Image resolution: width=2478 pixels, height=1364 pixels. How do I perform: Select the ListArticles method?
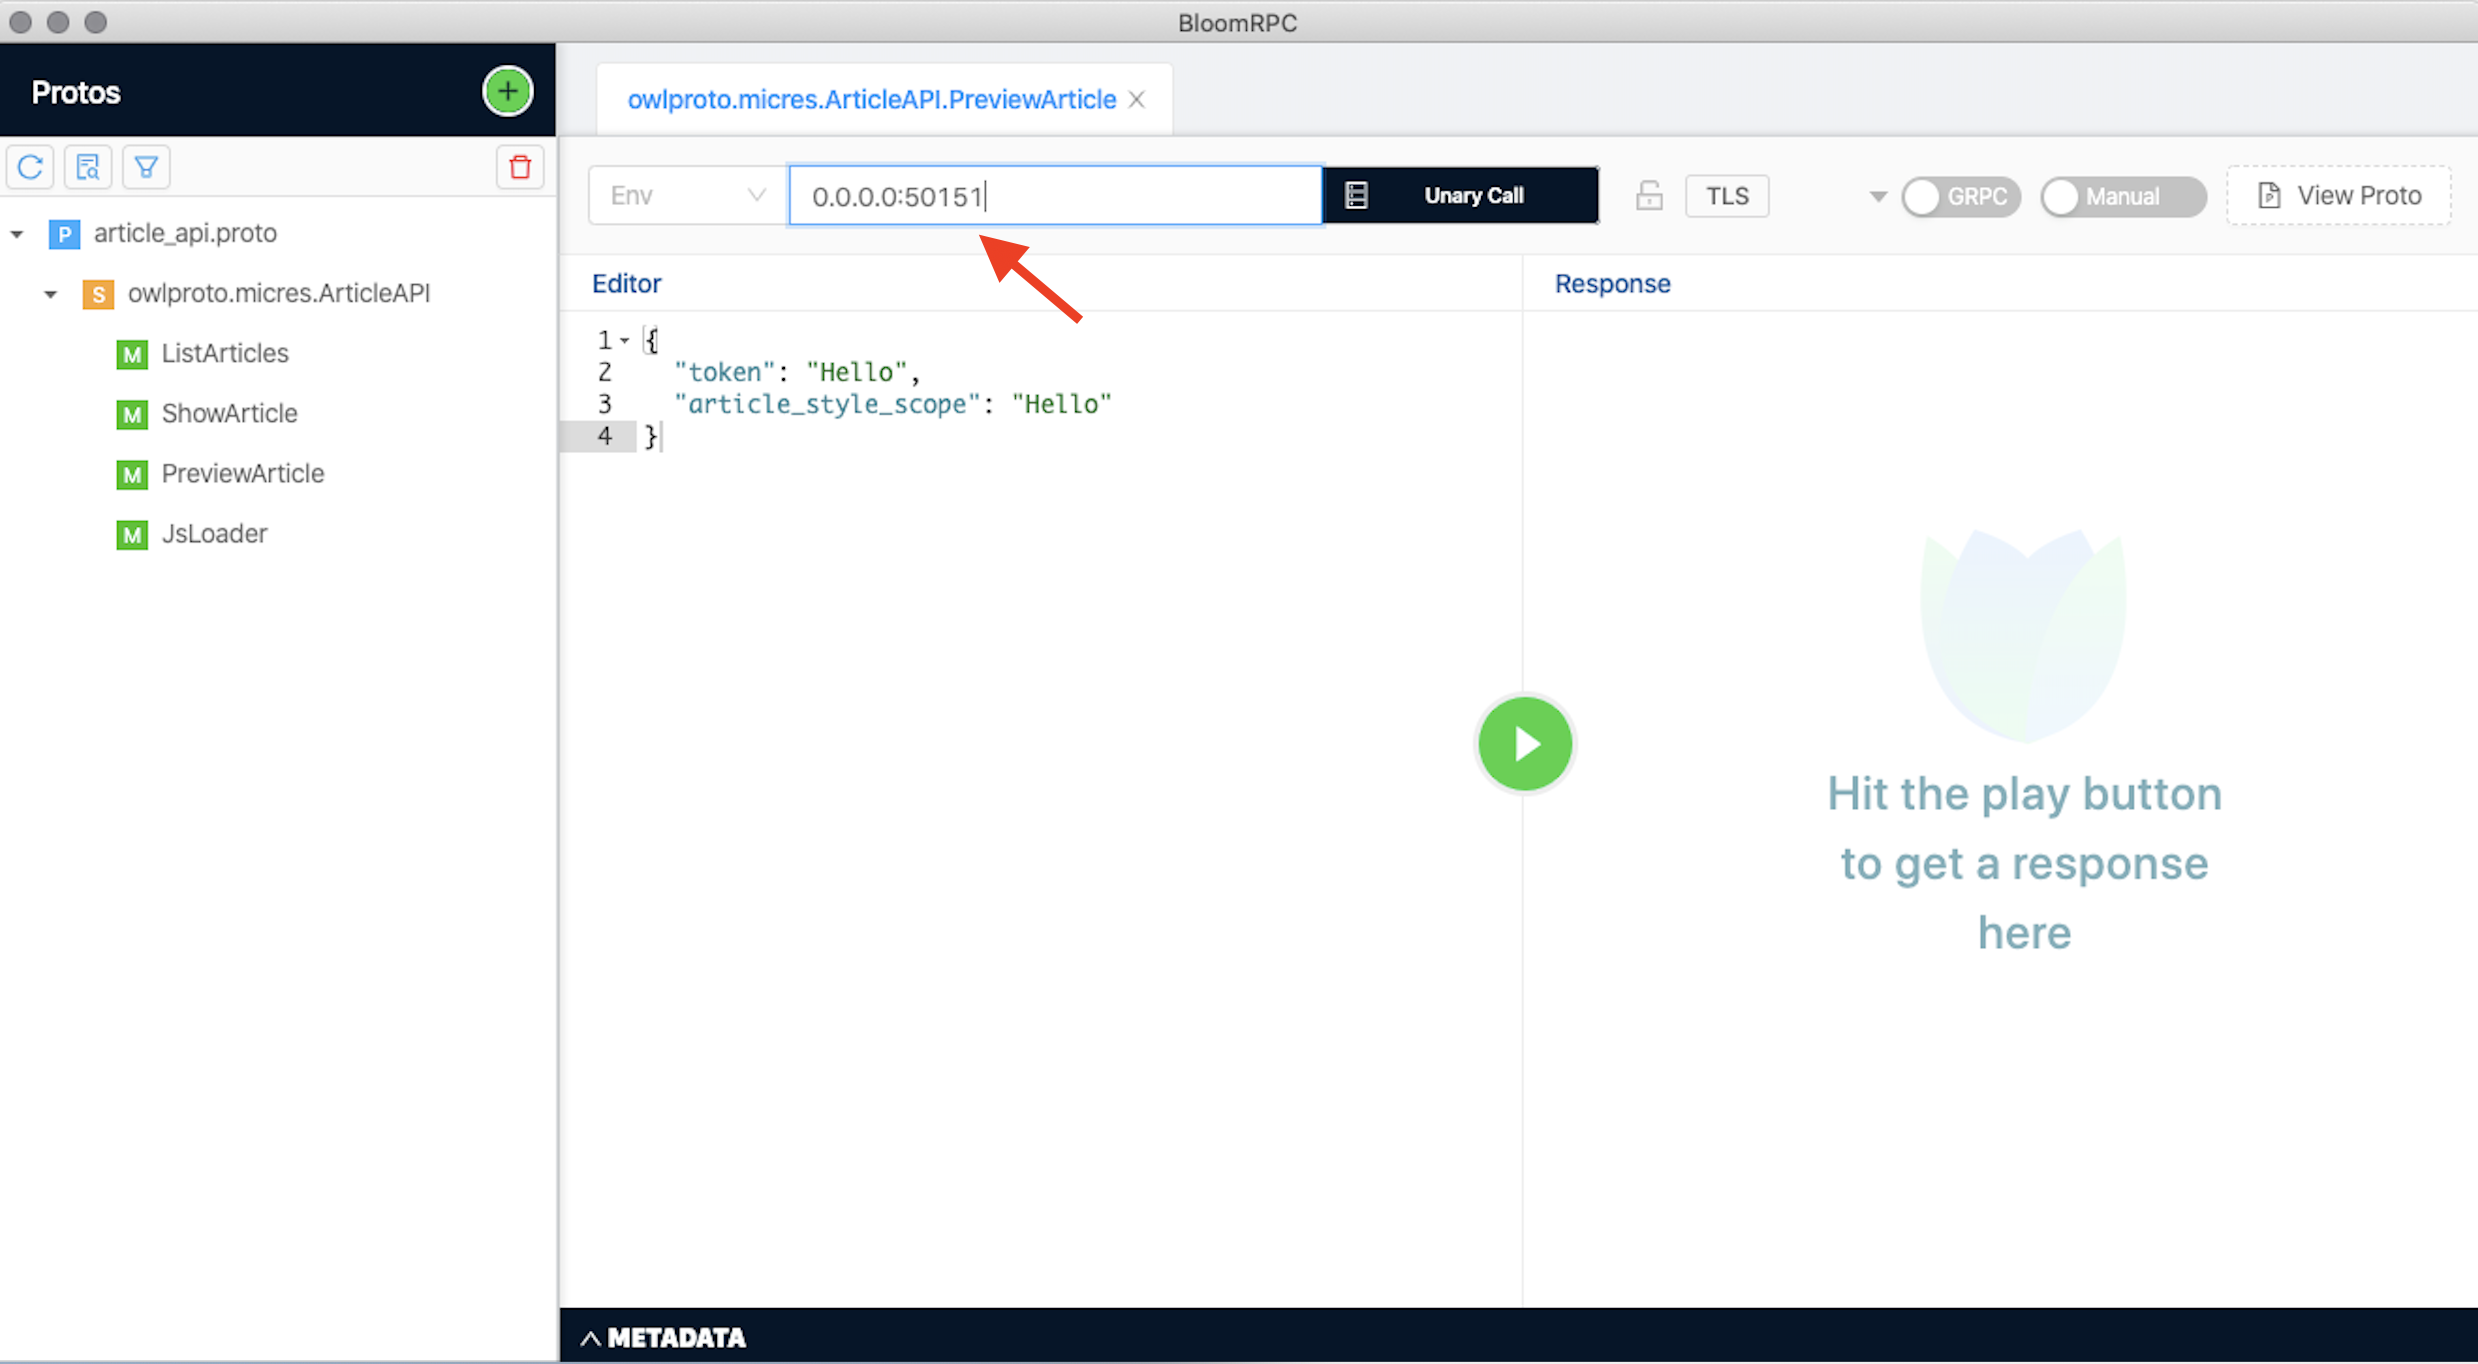[224, 353]
